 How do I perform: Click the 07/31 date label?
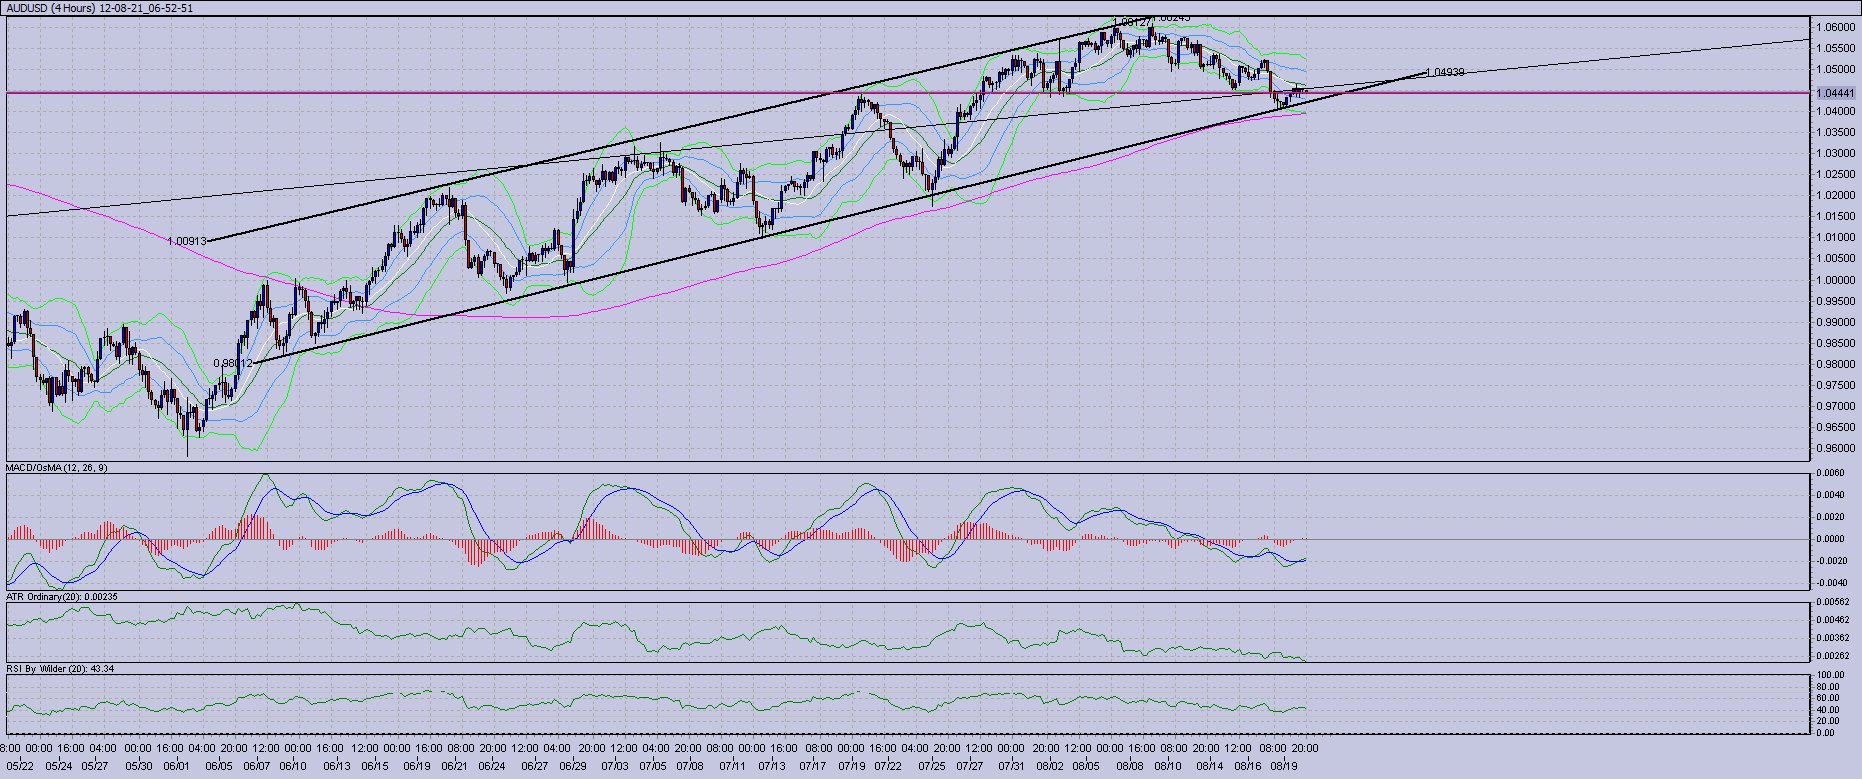pos(1011,766)
